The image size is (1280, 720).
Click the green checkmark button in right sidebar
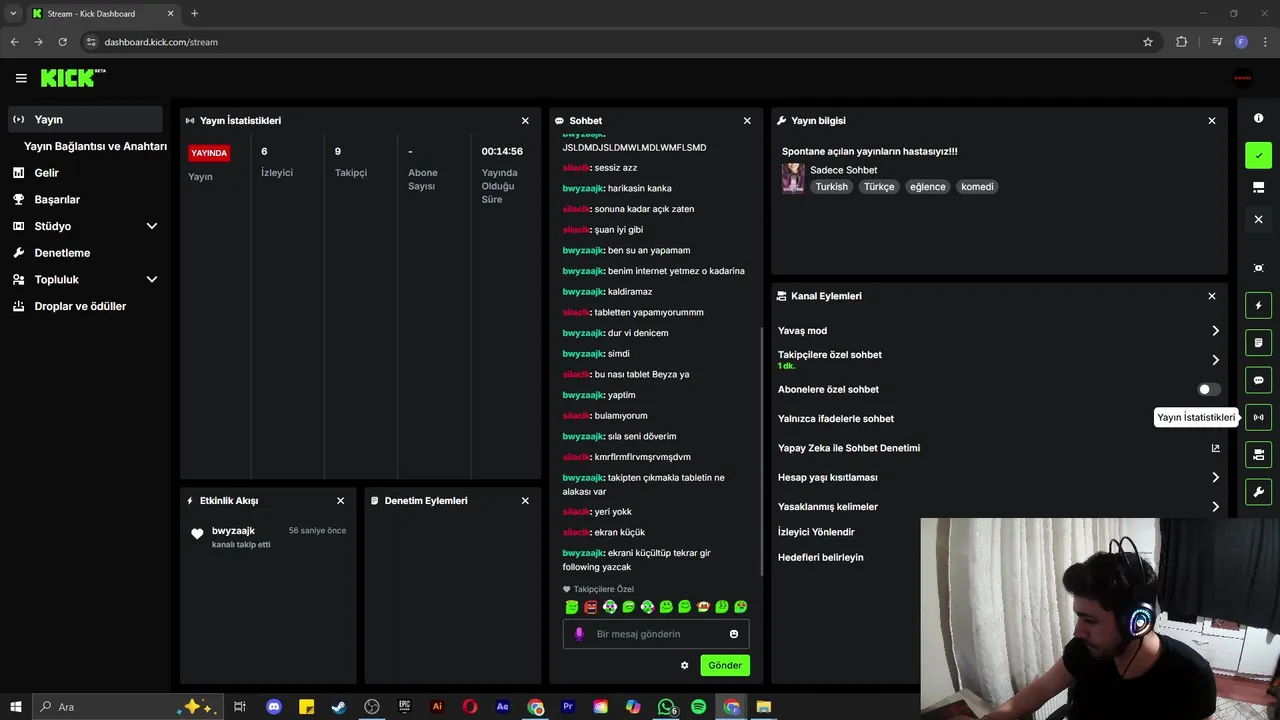pyautogui.click(x=1258, y=155)
